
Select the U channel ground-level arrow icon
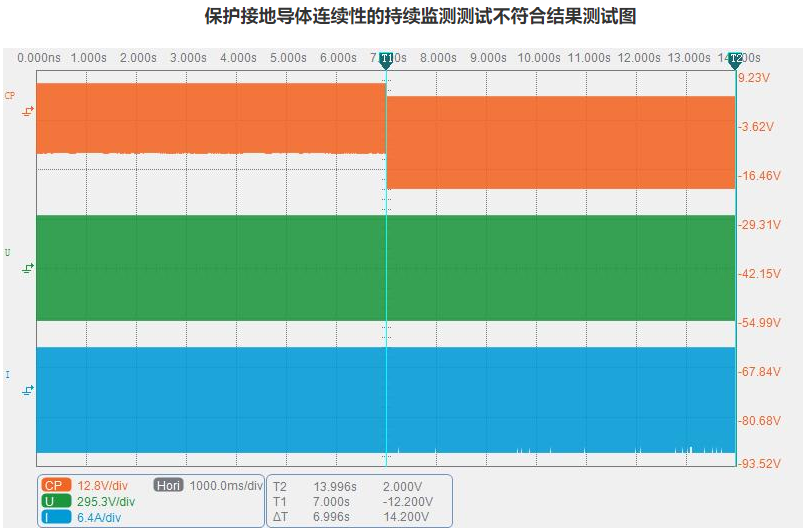pyautogui.click(x=27, y=268)
